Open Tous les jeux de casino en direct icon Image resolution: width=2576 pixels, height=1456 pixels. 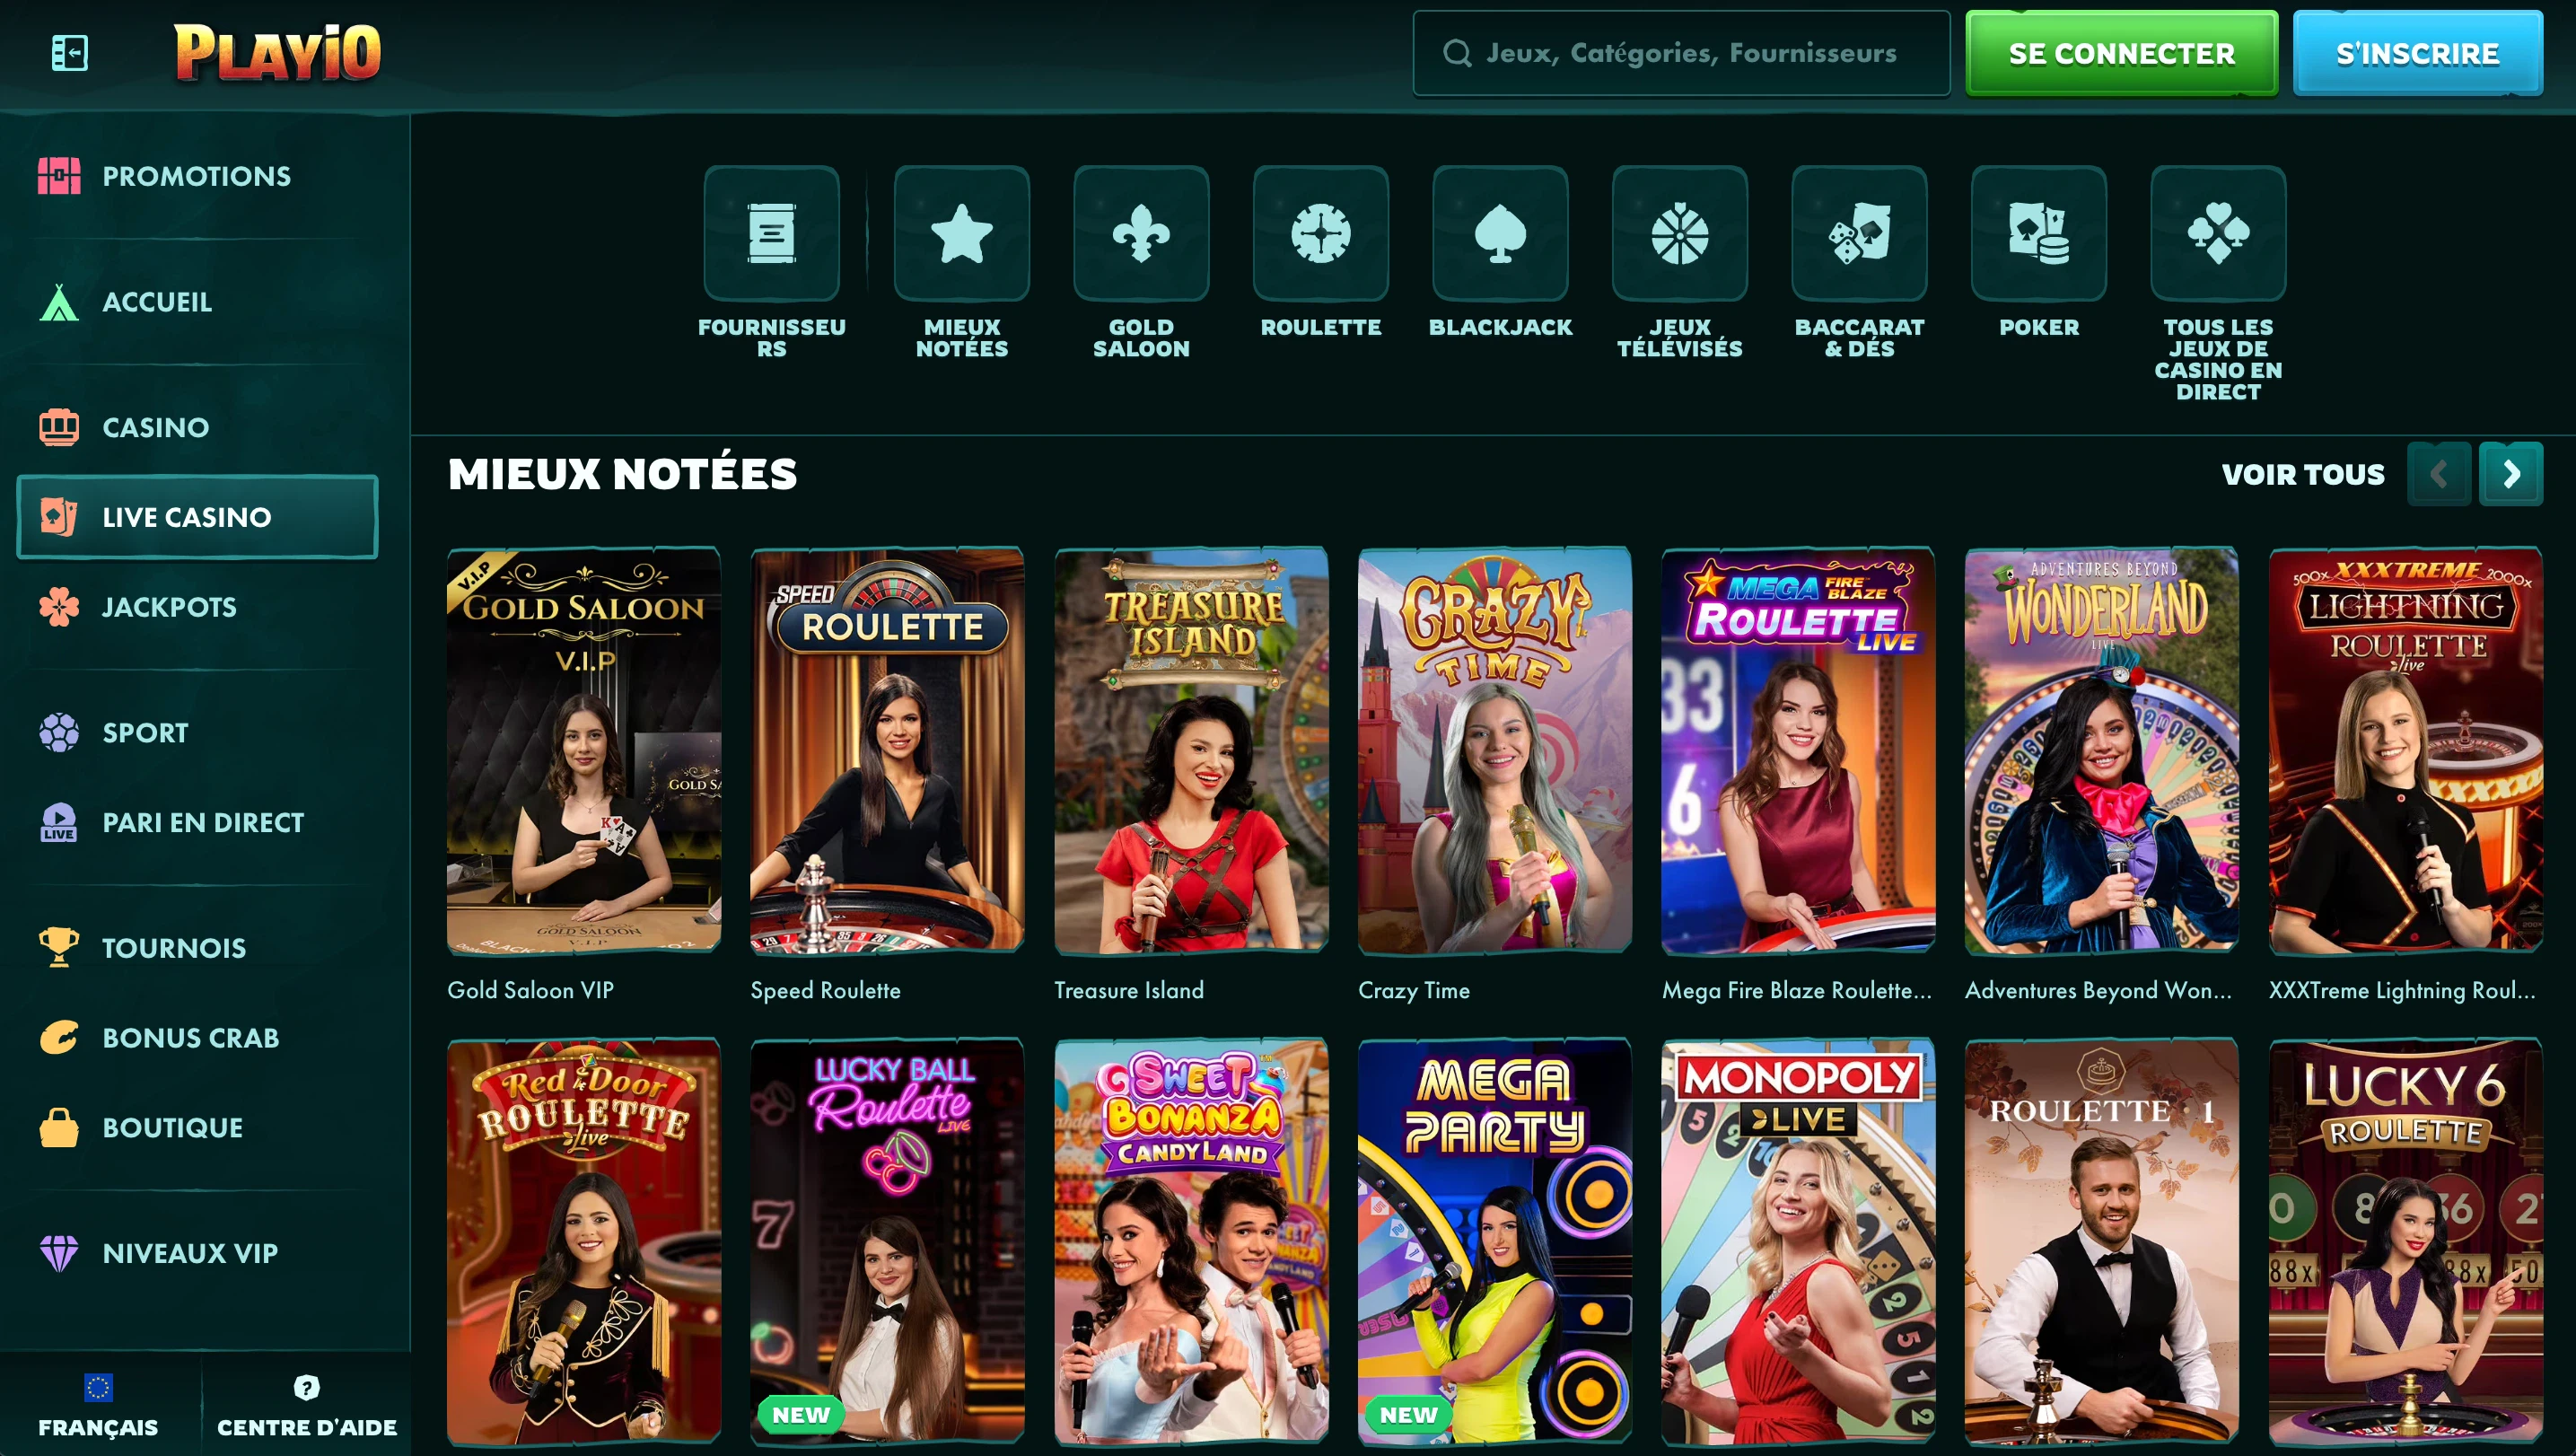[x=2218, y=233]
